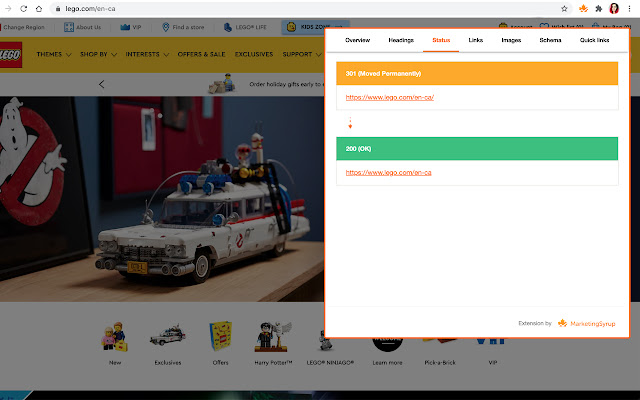This screenshot has width=640, height=400.
Task: Switch to the Headings tab
Action: [401, 40]
